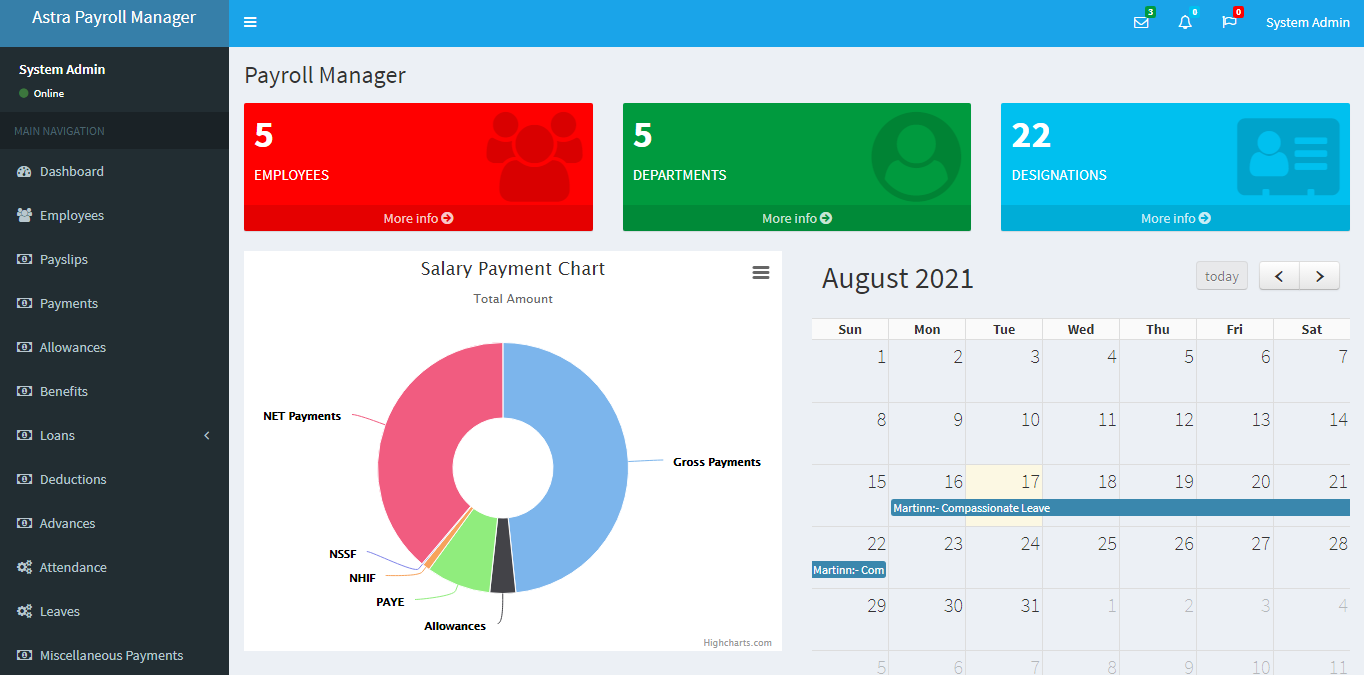Screen dimensions: 1364x675
Task: Click the flag tasks icon
Action: tap(1229, 23)
